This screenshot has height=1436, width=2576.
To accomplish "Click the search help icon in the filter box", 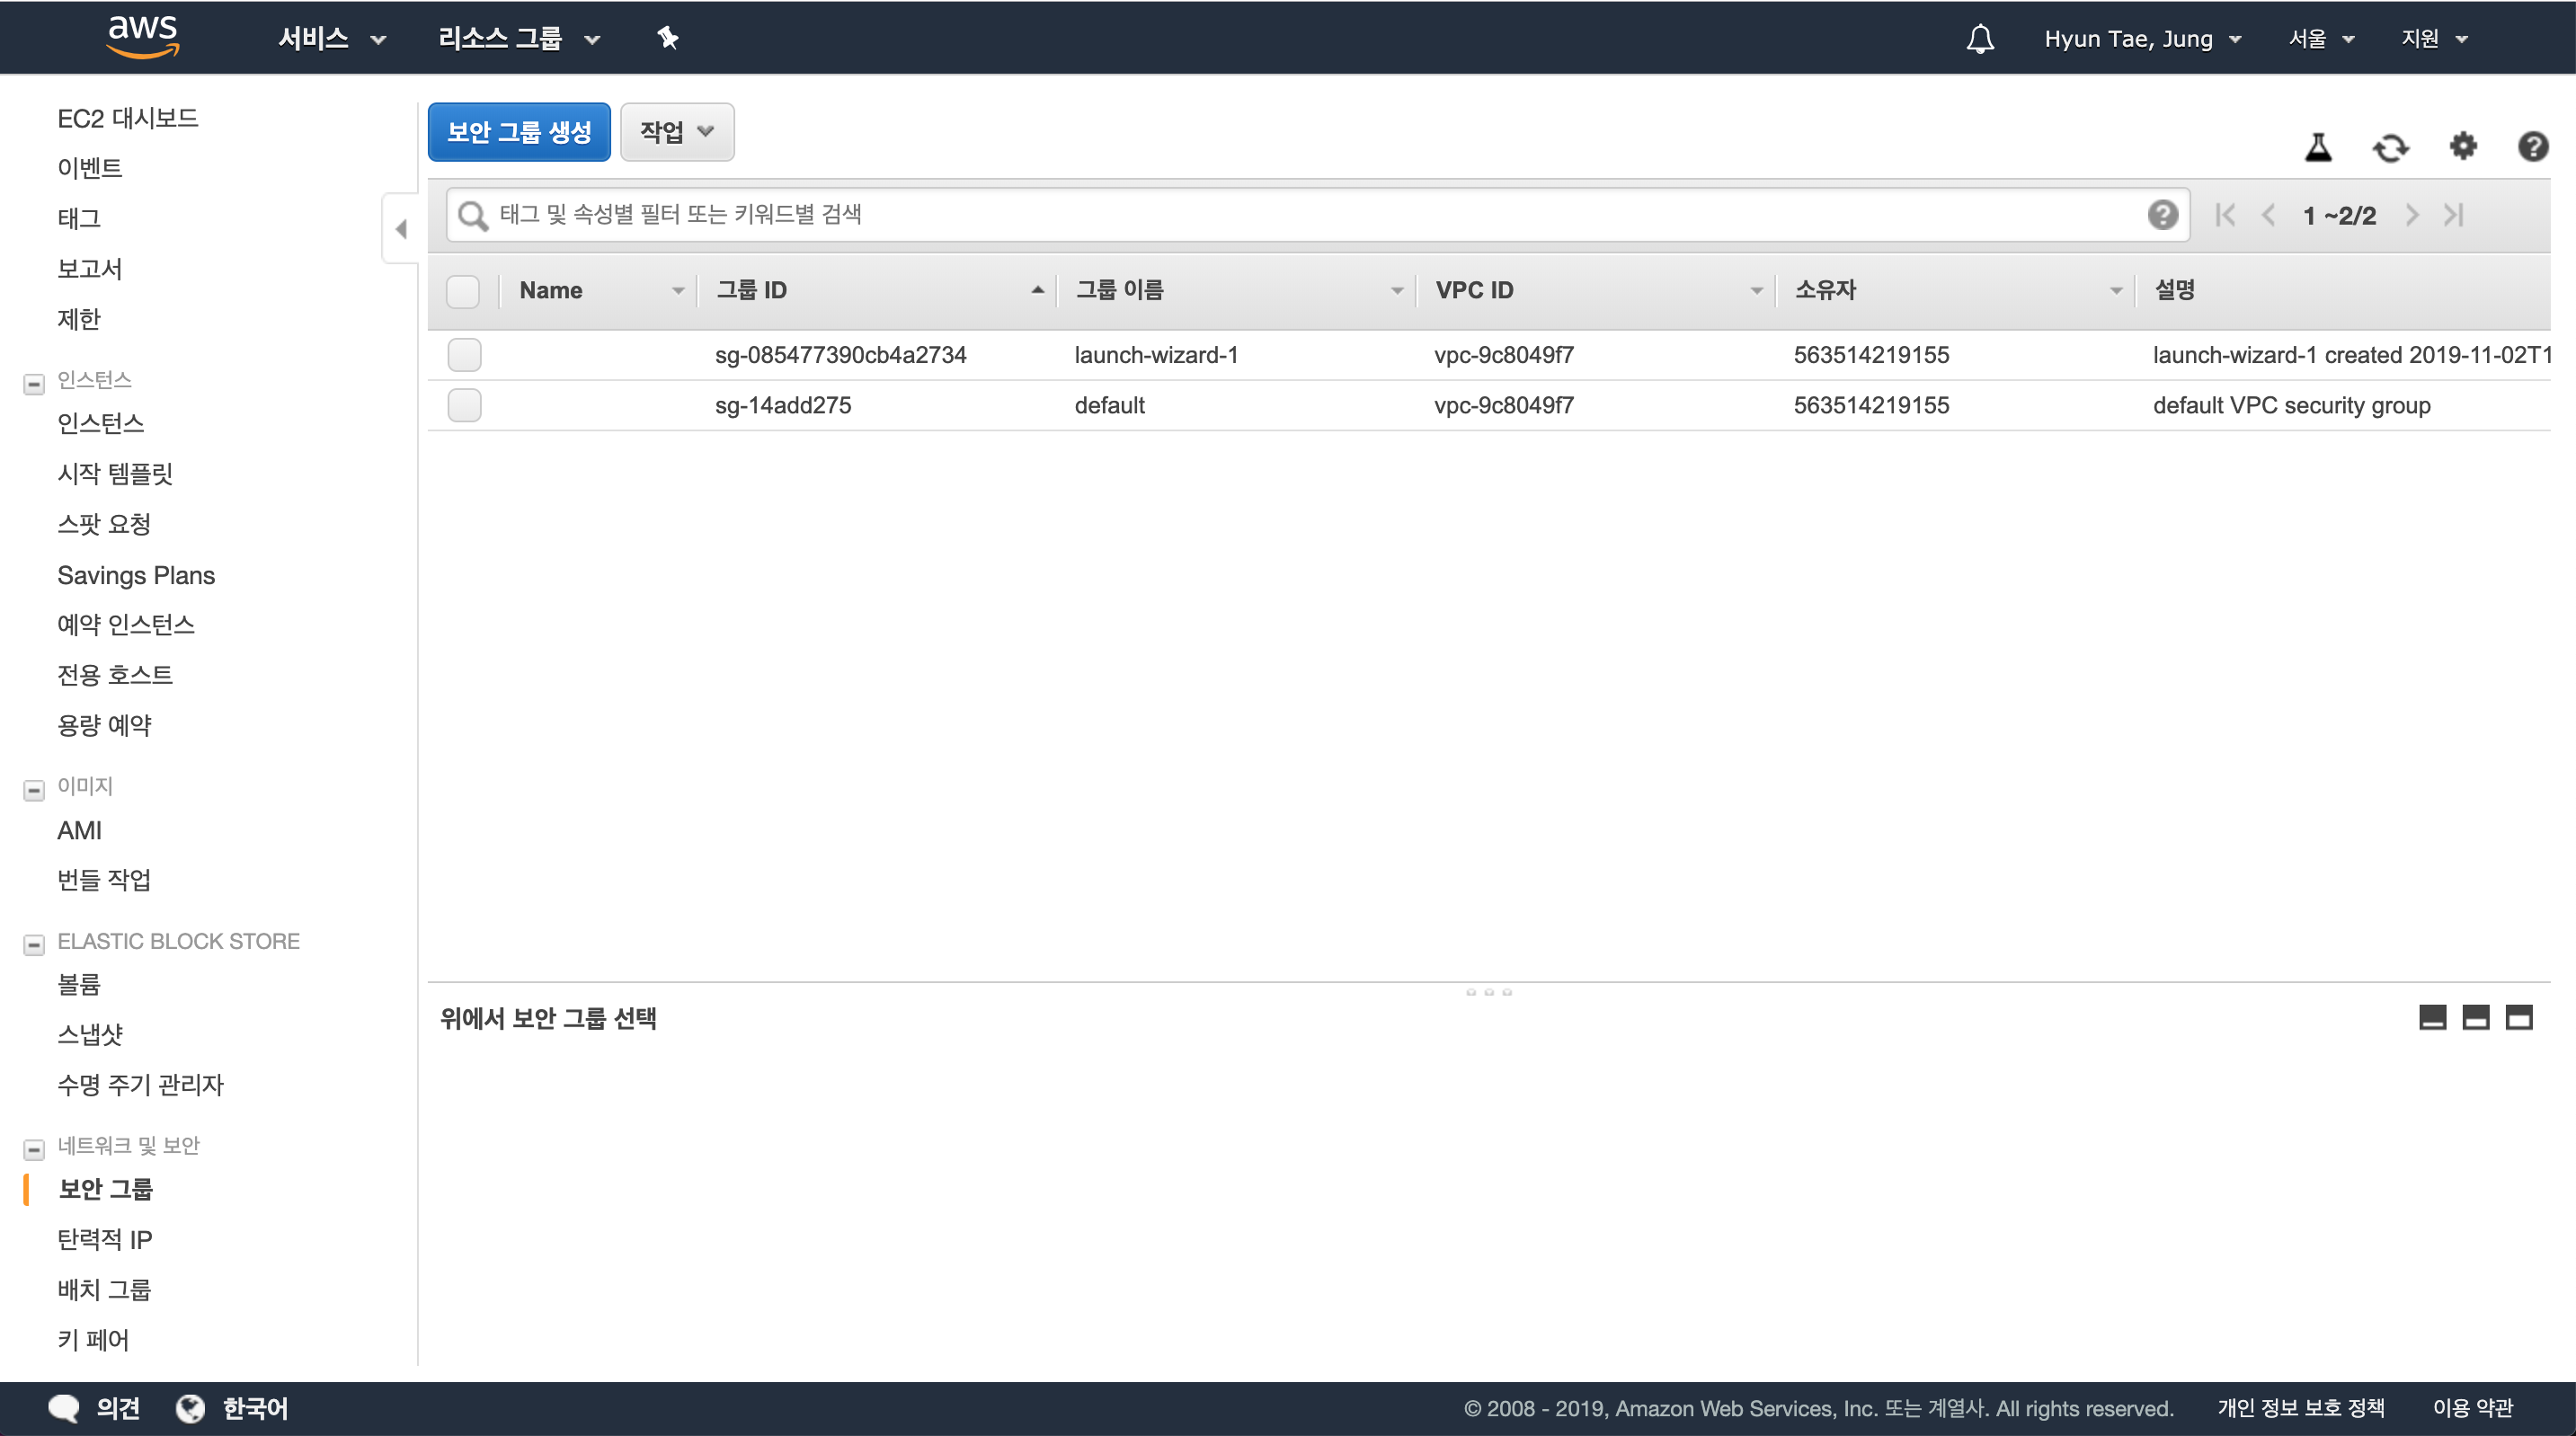I will pos(2162,214).
